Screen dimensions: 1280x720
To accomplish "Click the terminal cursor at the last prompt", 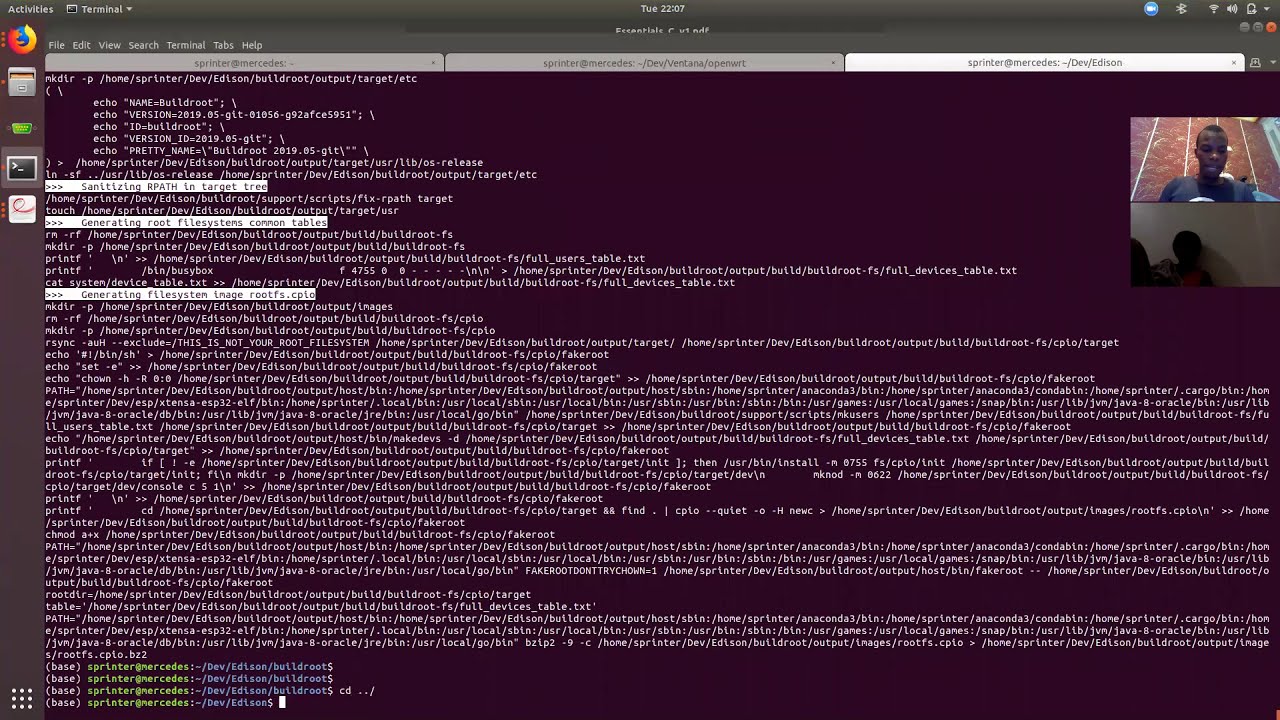I will (282, 703).
